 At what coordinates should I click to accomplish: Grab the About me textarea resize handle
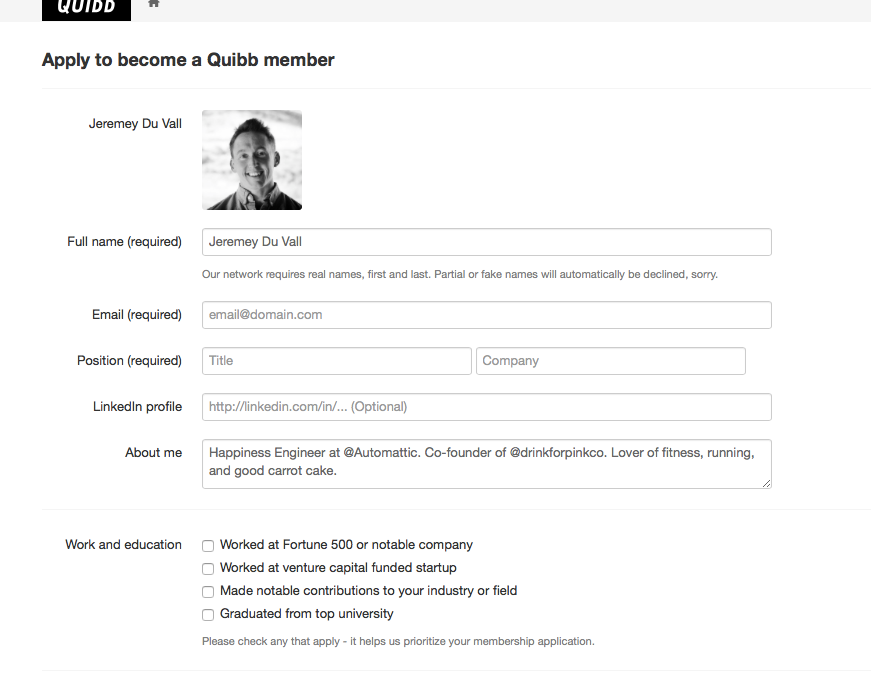(767, 484)
